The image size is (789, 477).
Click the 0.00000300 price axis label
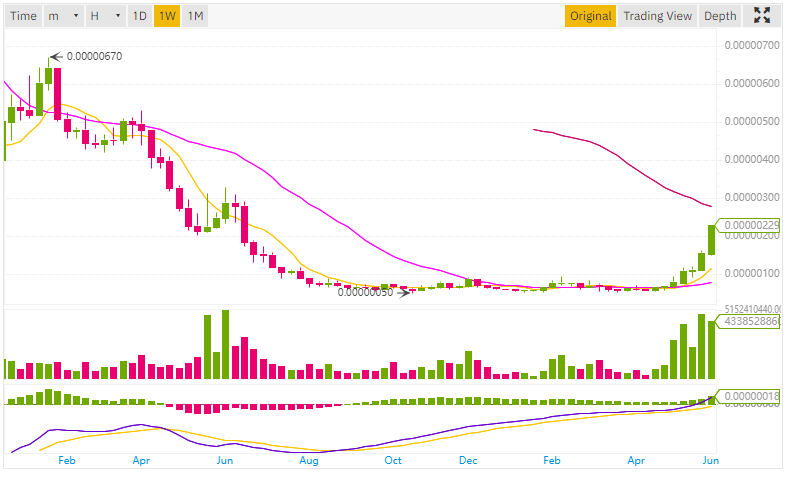click(x=752, y=197)
